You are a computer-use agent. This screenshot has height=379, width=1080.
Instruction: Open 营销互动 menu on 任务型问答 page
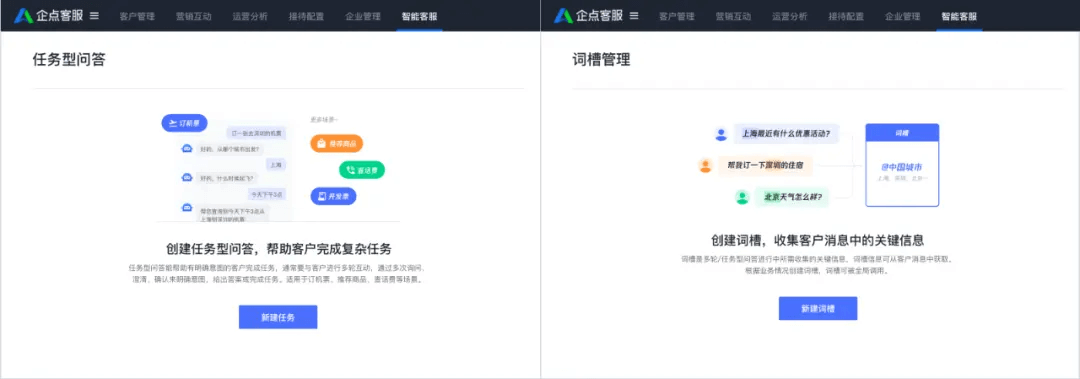(x=194, y=16)
